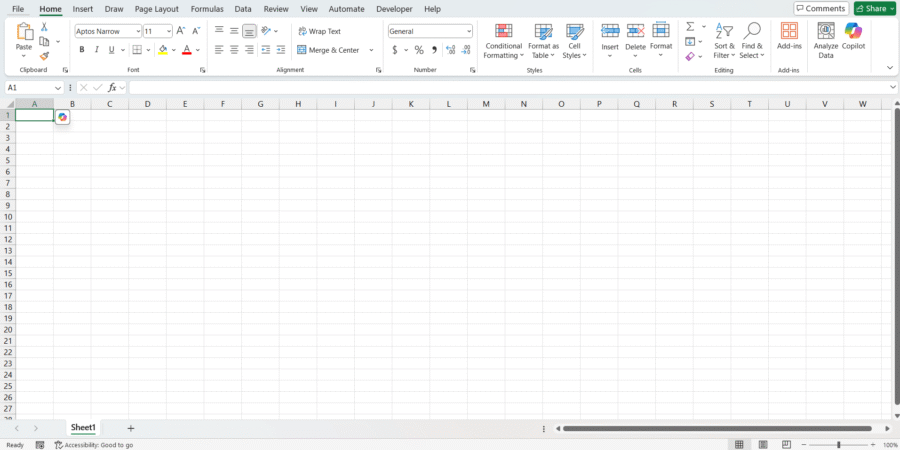Apply Accounting dollar number format
The width and height of the screenshot is (900, 450).
coord(395,50)
